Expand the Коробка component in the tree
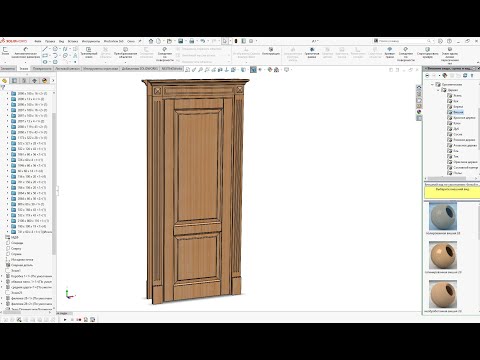This screenshot has height=360, width=480. coord(2,276)
